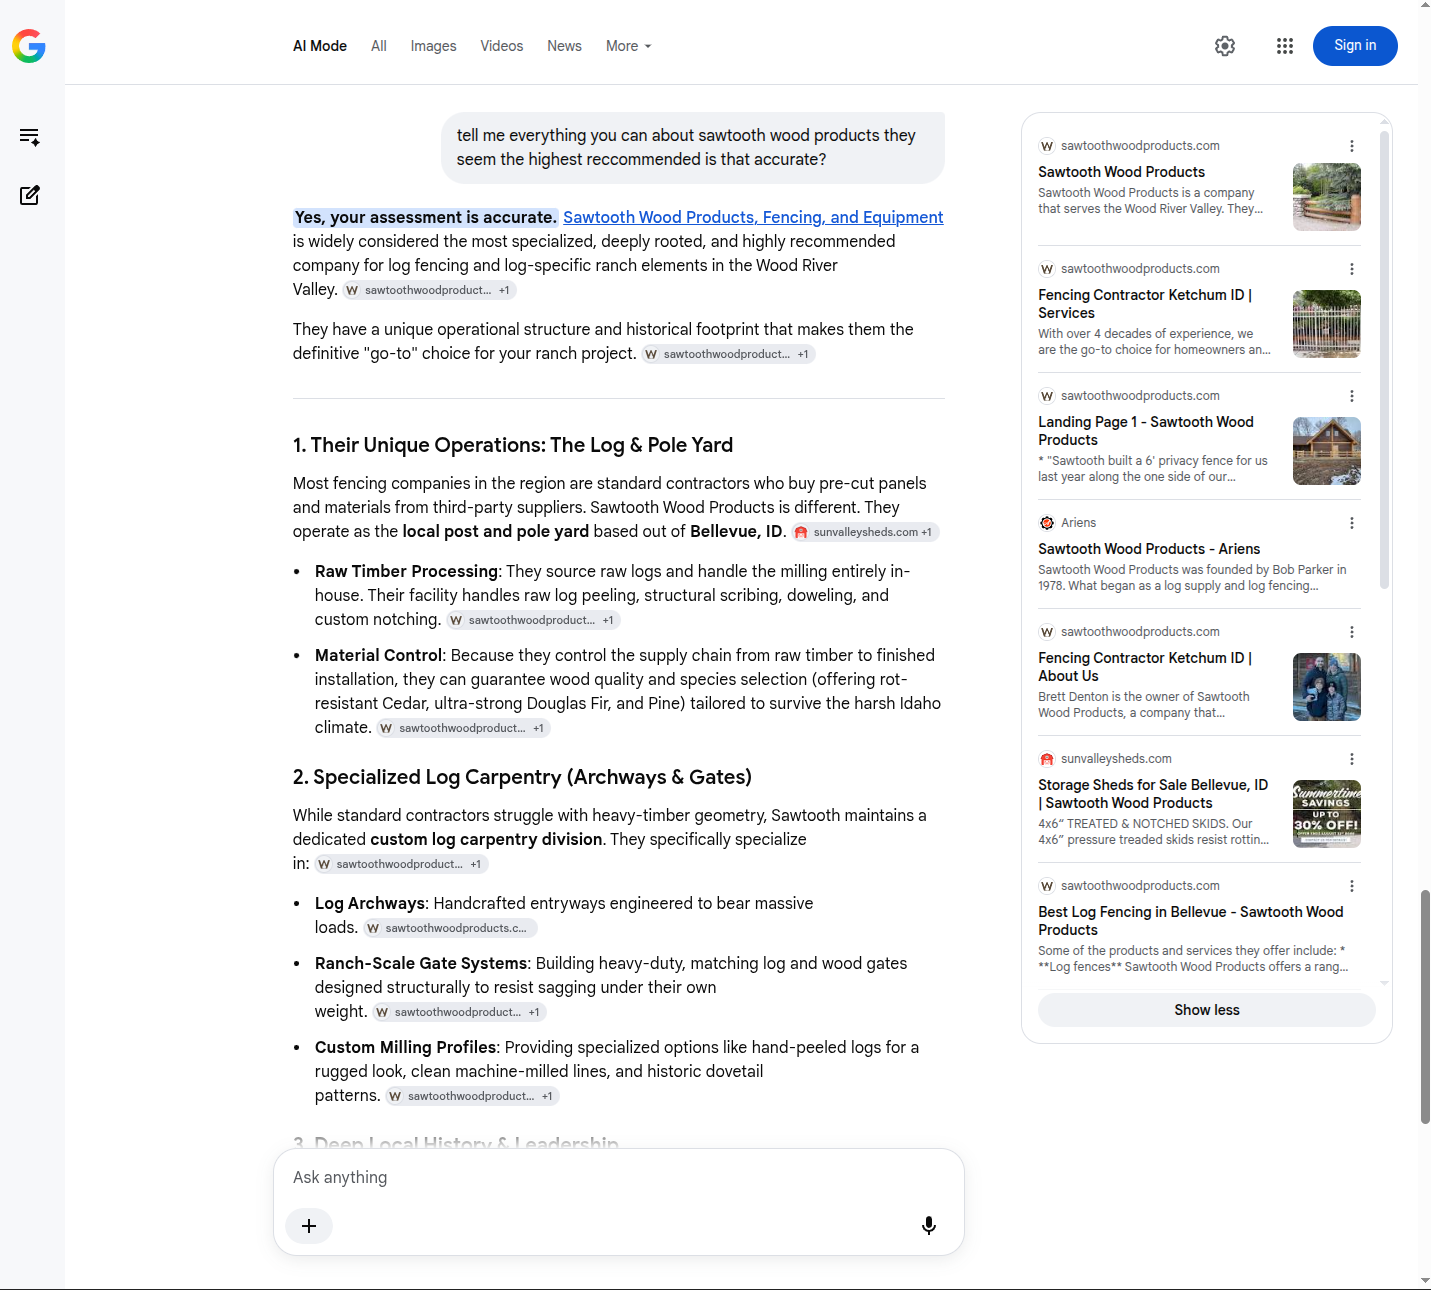Open Storage Sheds for Sale Bellevue result
Screen dimensions: 1431x1290
[1153, 794]
